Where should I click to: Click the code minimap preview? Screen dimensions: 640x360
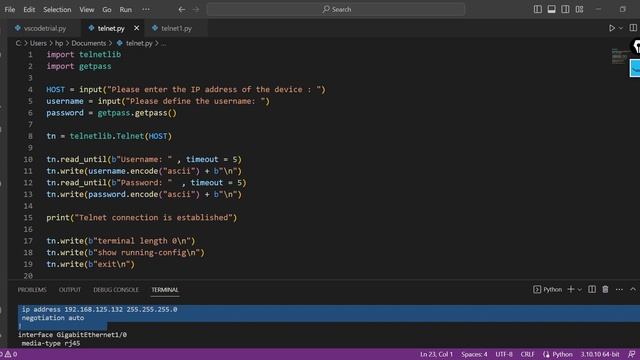click(x=619, y=56)
